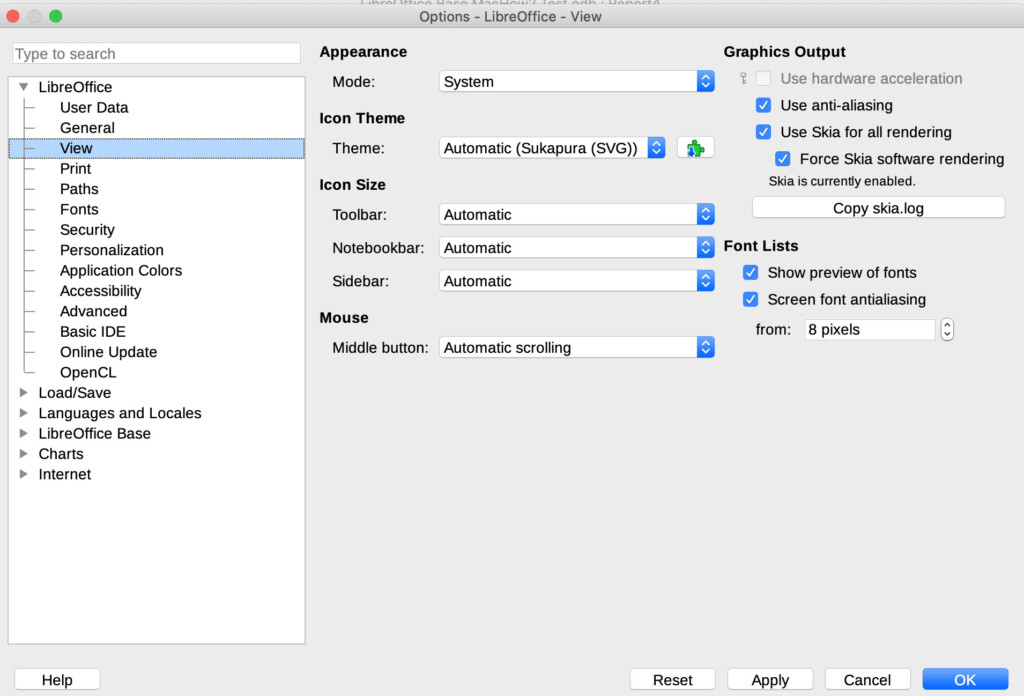Click the antialiasing from pixels field
This screenshot has width=1024, height=696.
pyautogui.click(x=870, y=330)
